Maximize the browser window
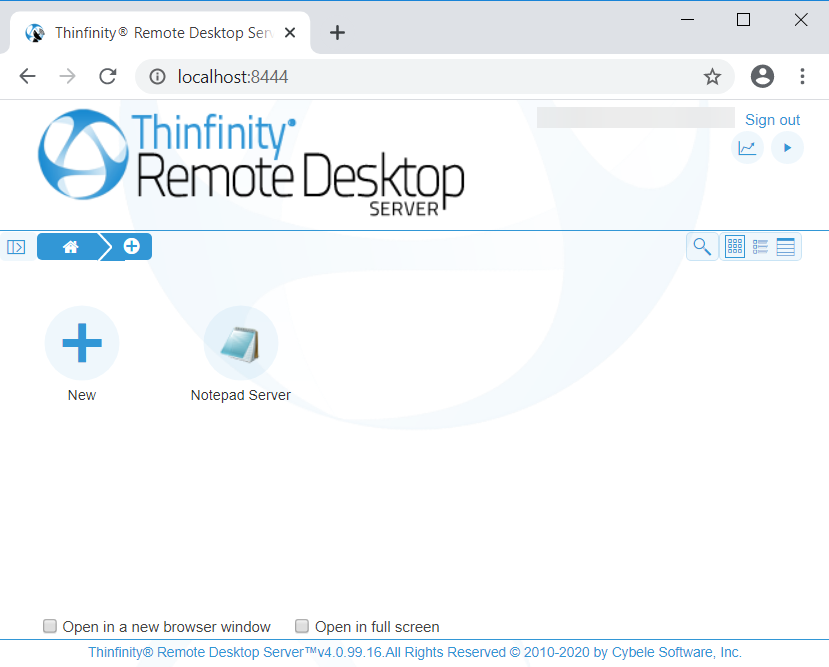829x667 pixels. [x=743, y=20]
